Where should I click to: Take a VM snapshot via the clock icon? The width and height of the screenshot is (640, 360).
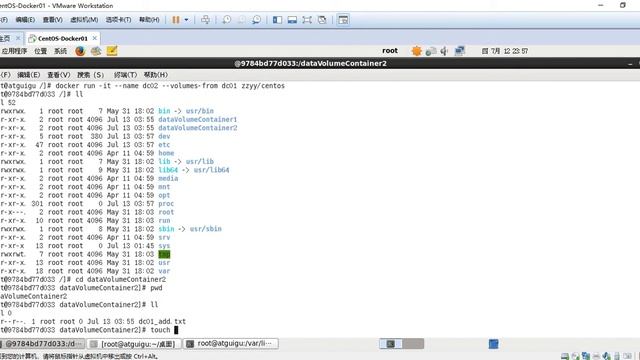click(x=227, y=20)
